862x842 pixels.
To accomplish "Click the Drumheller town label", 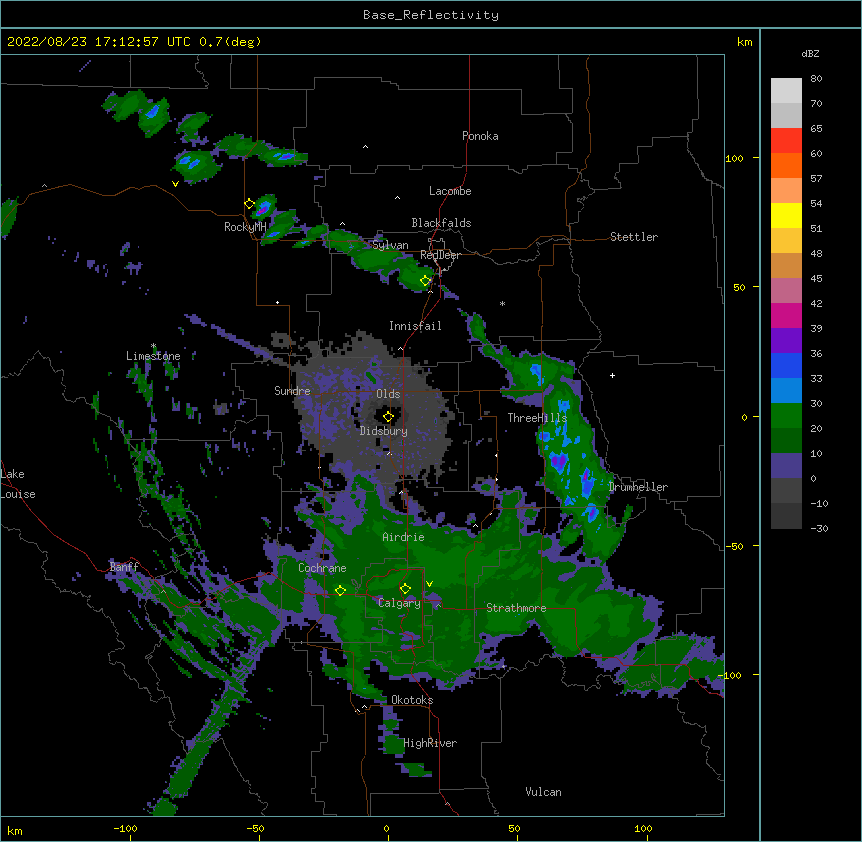I will point(638,487).
